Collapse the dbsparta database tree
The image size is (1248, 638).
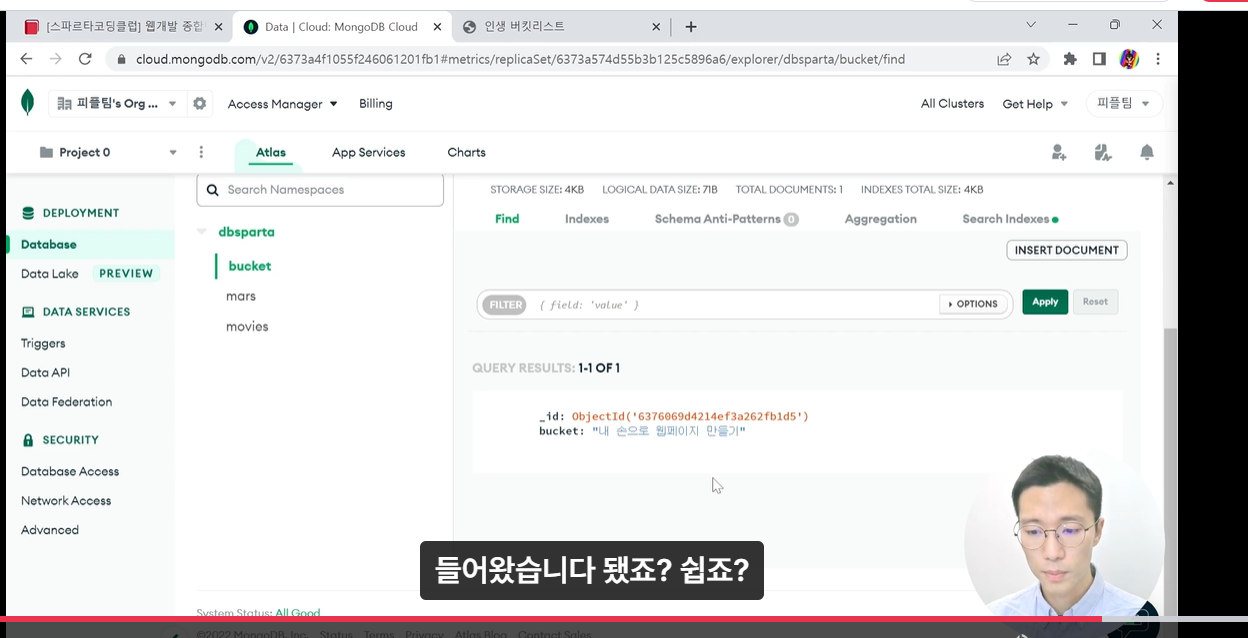[x=202, y=232]
